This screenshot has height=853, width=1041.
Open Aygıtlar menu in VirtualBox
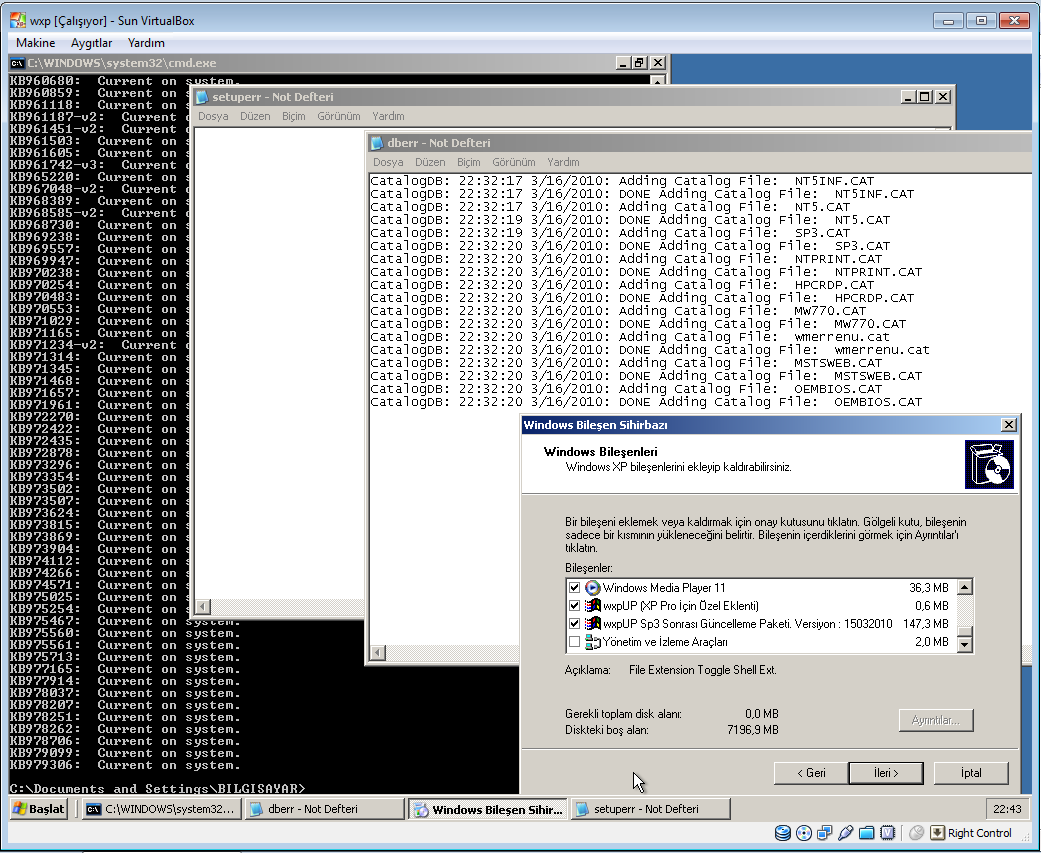click(92, 42)
